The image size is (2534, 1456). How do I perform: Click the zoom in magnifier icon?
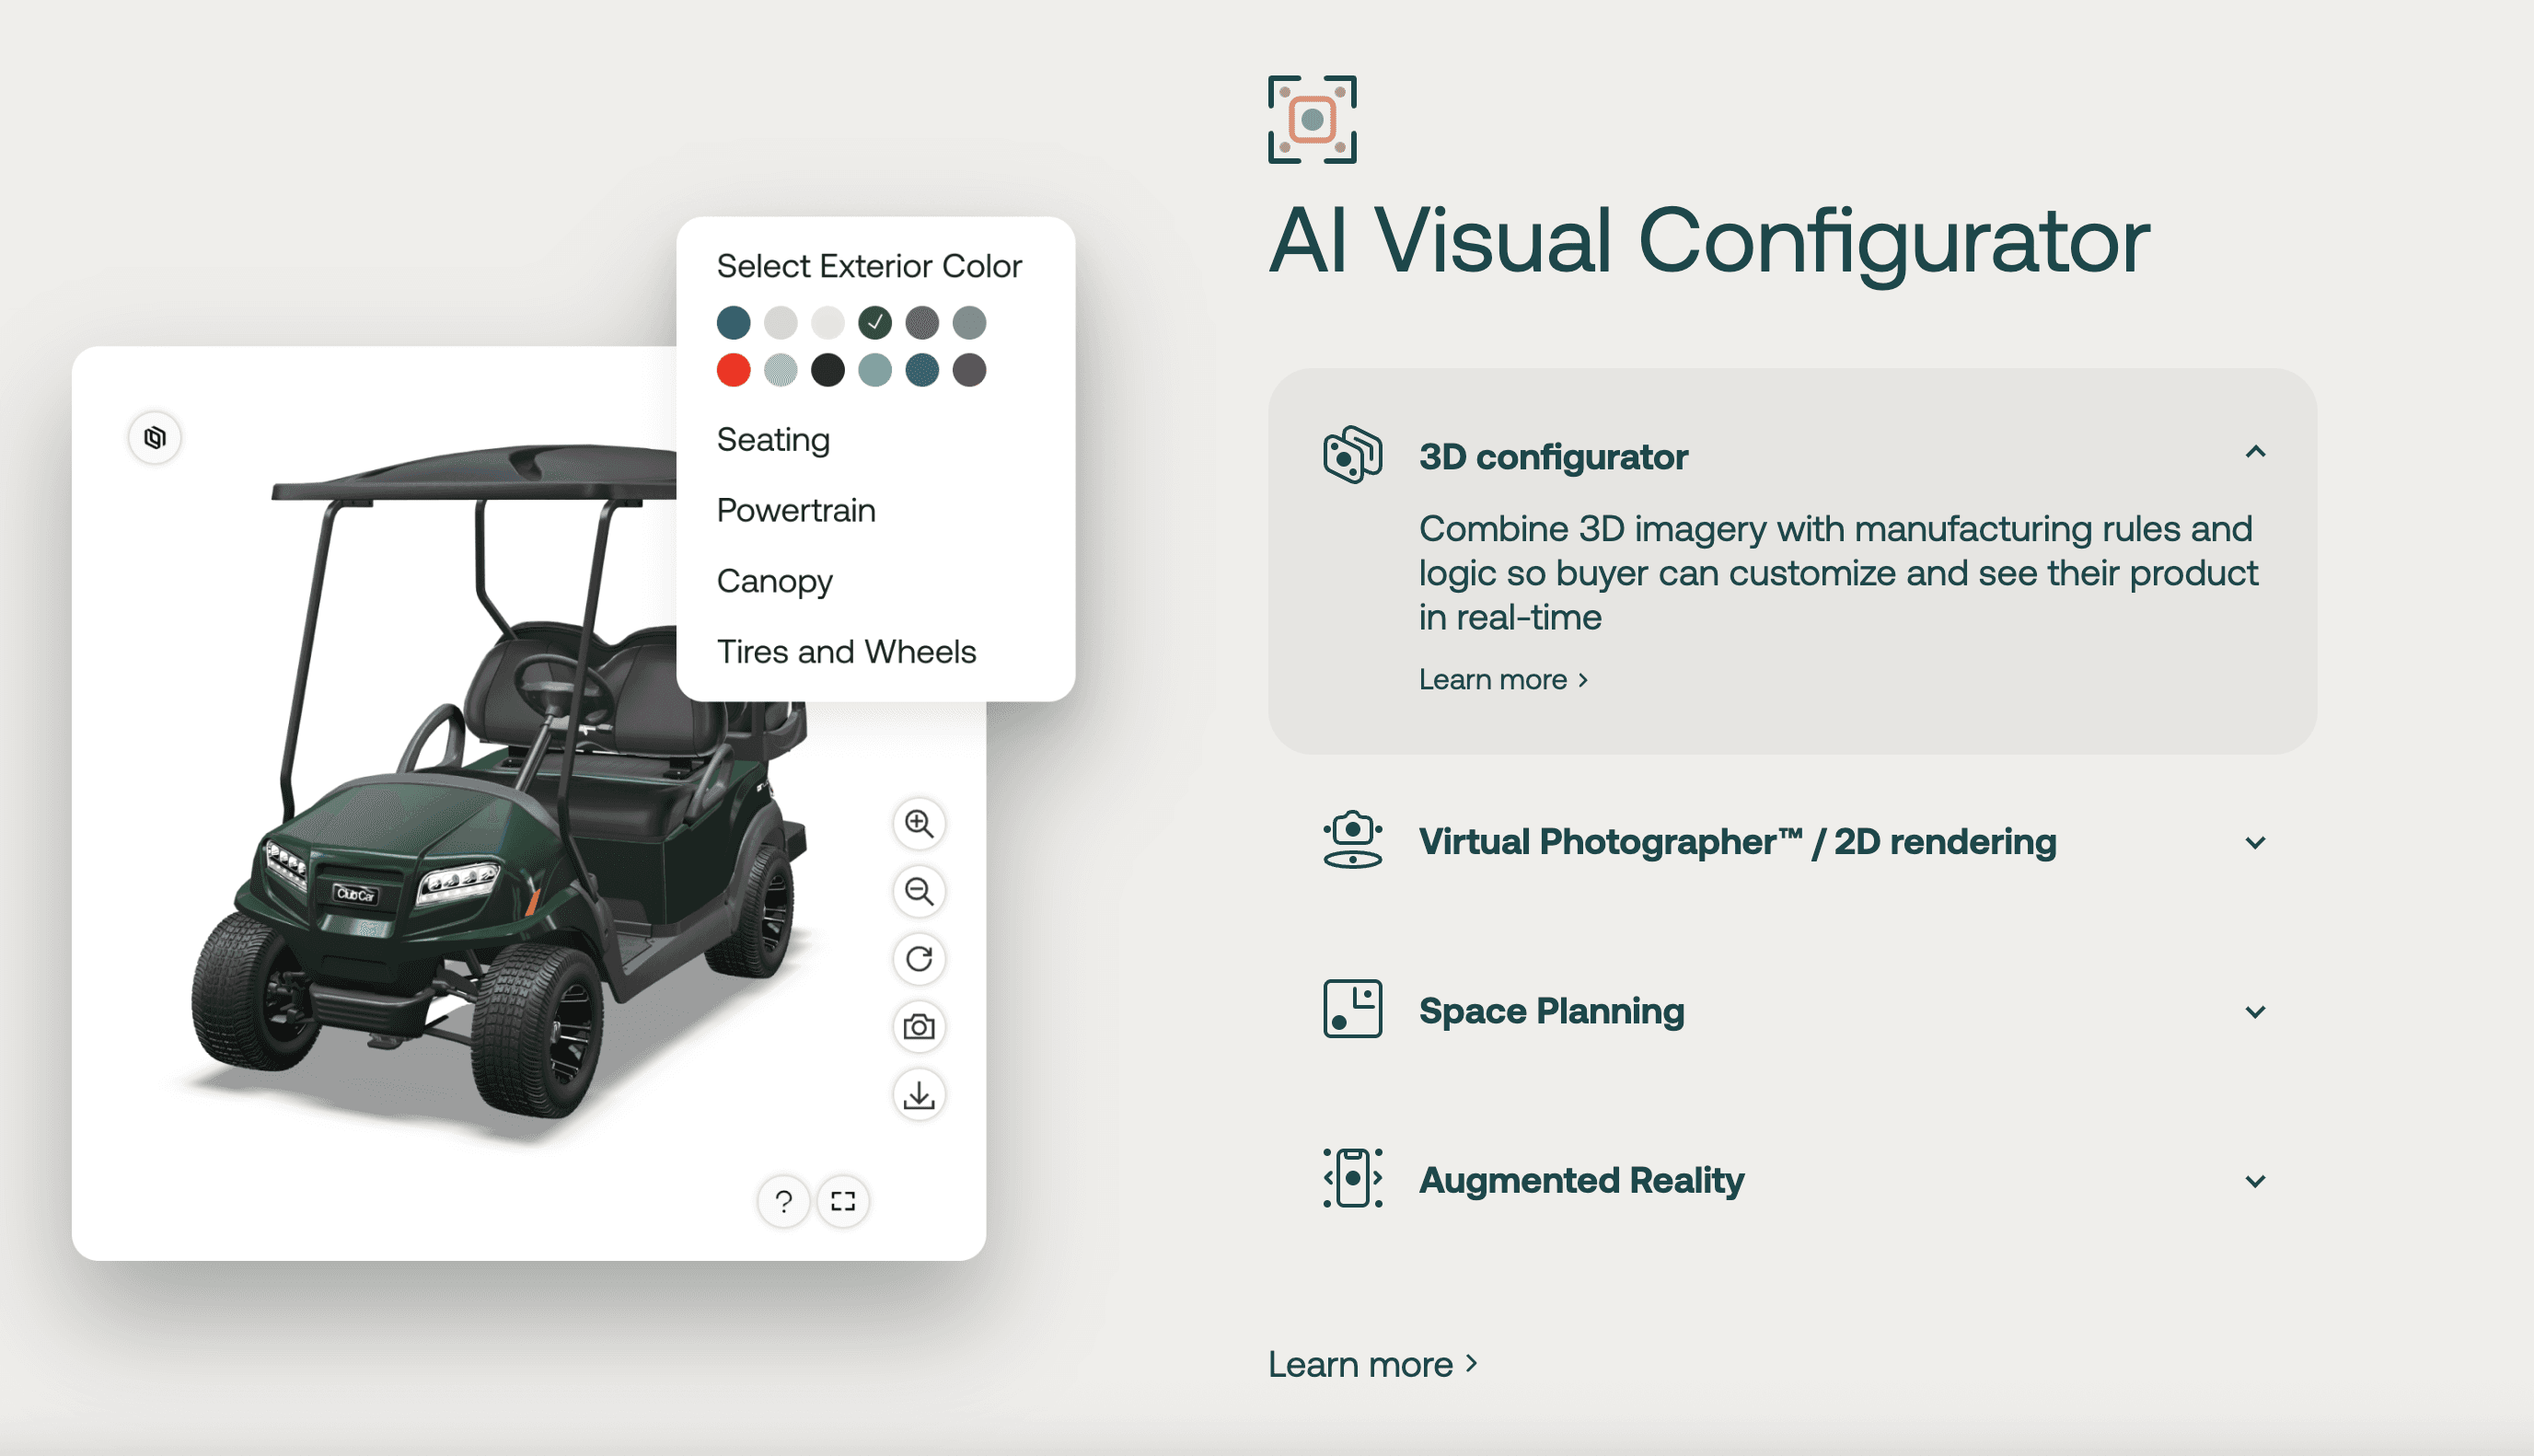click(919, 823)
